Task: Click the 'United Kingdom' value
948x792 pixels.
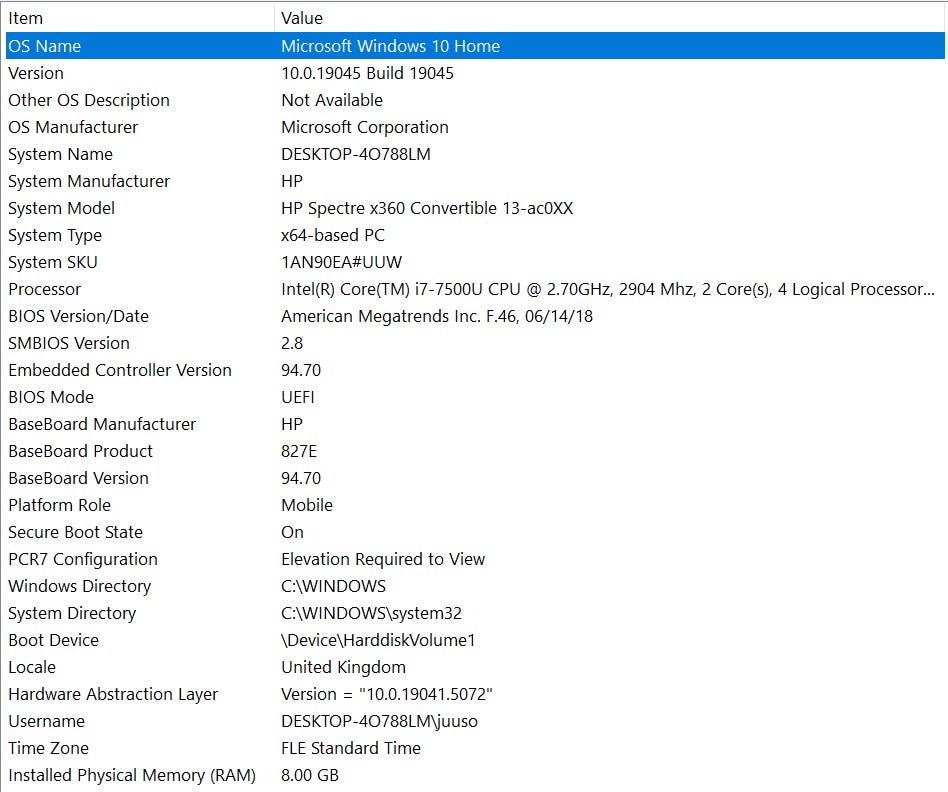Action: 343,667
